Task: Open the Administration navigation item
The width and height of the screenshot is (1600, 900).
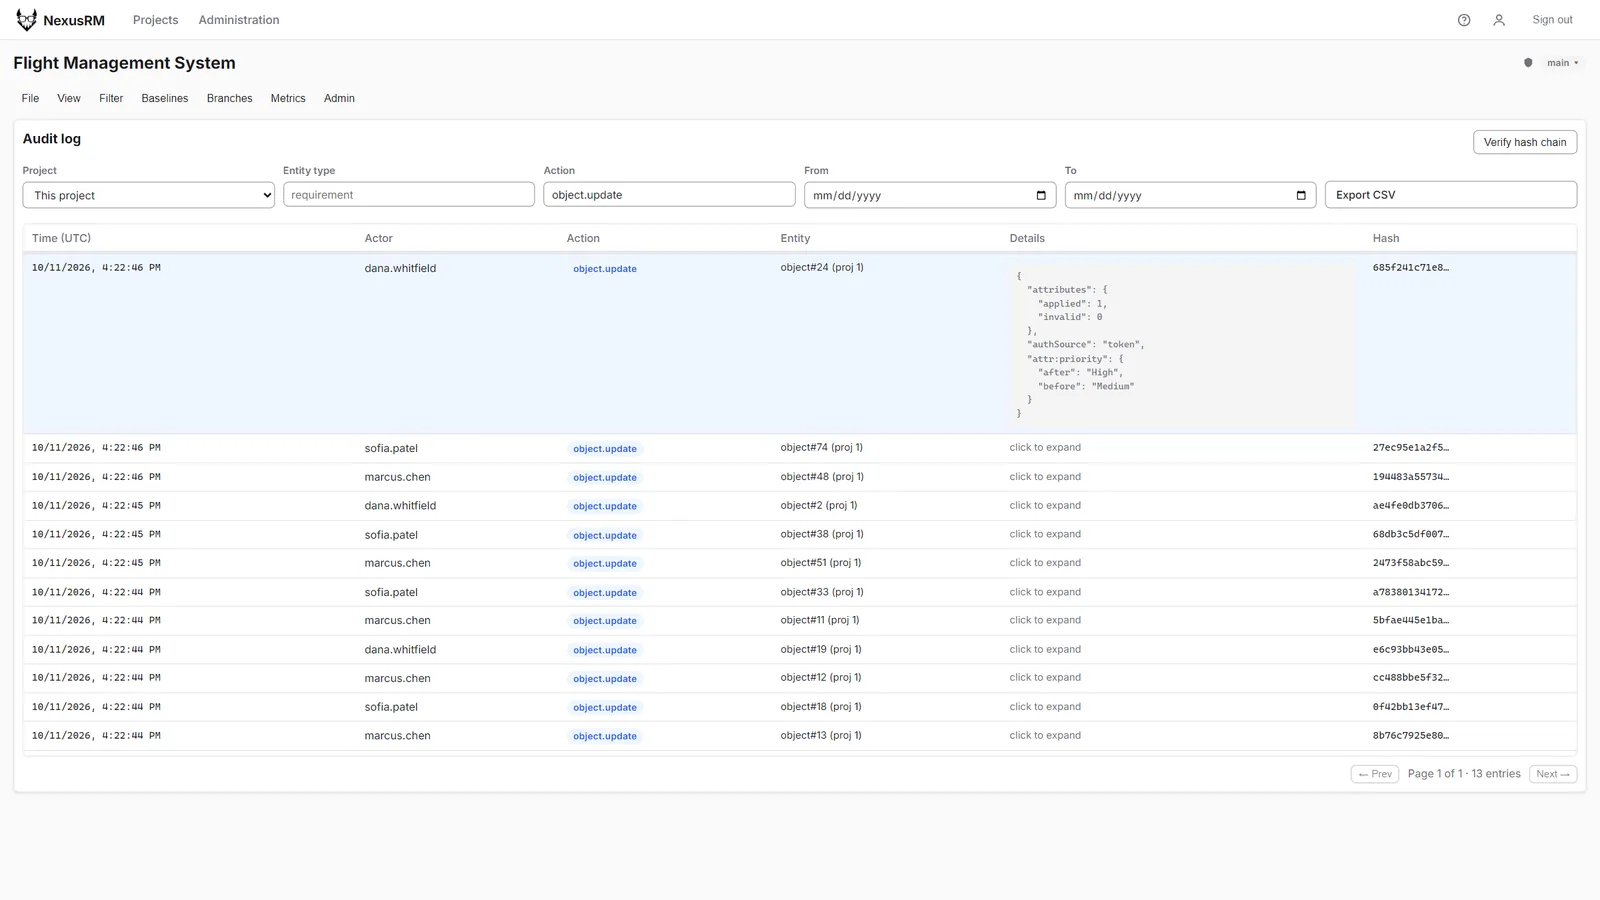Action: [x=239, y=20]
